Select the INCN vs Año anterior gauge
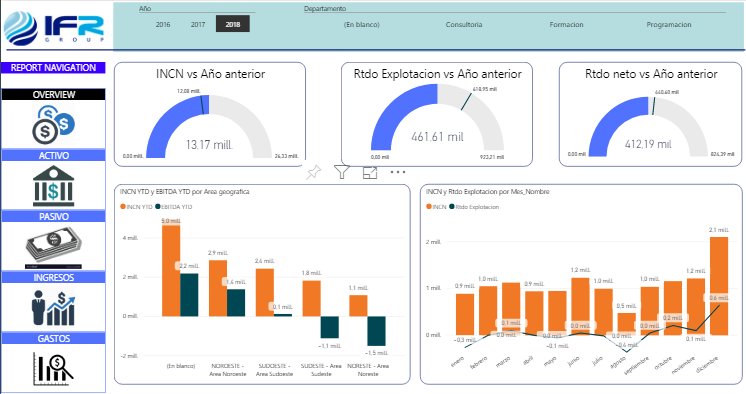The height and width of the screenshot is (394, 746). [x=210, y=114]
